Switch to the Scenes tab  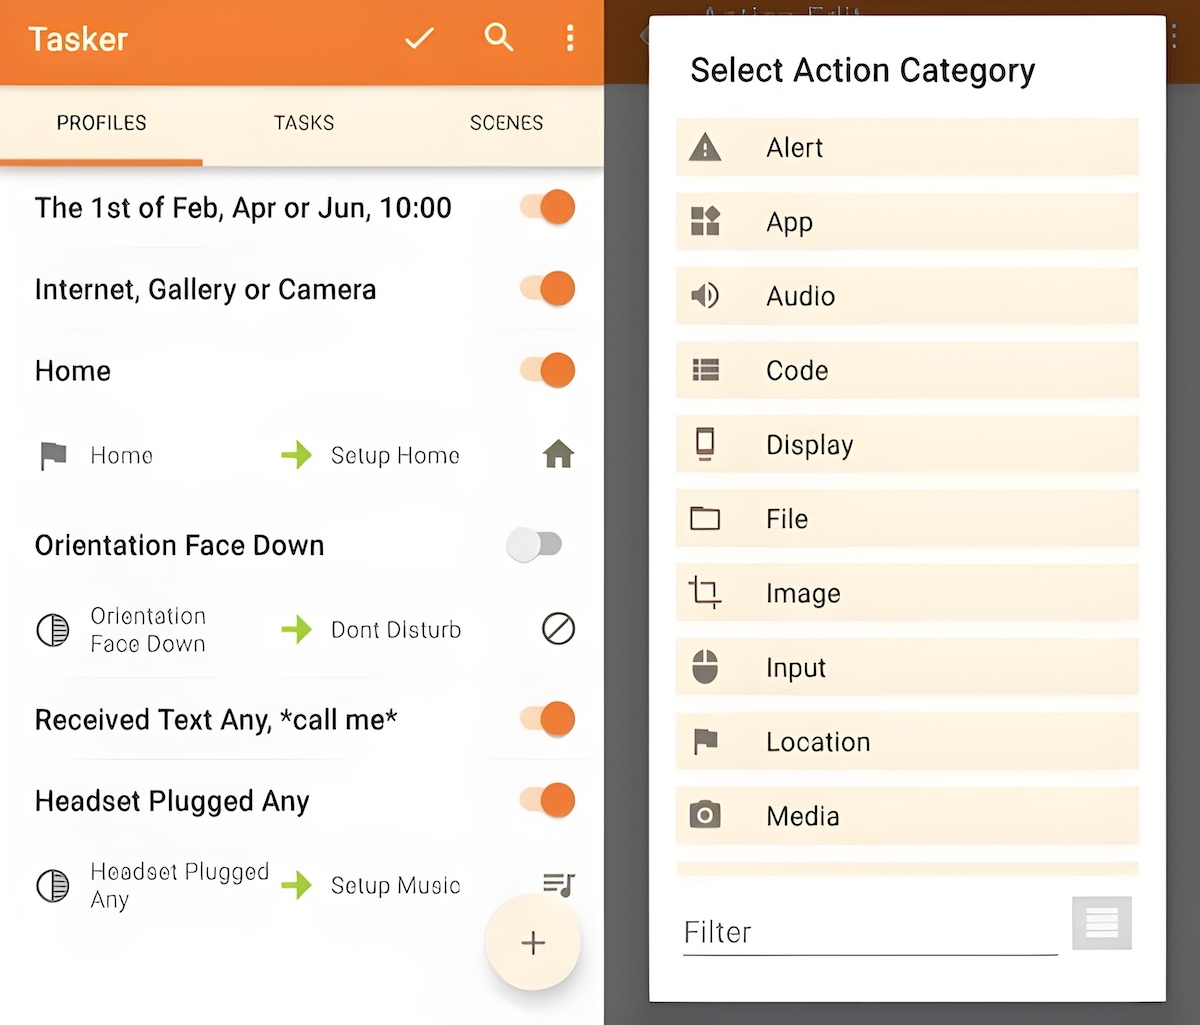click(507, 124)
